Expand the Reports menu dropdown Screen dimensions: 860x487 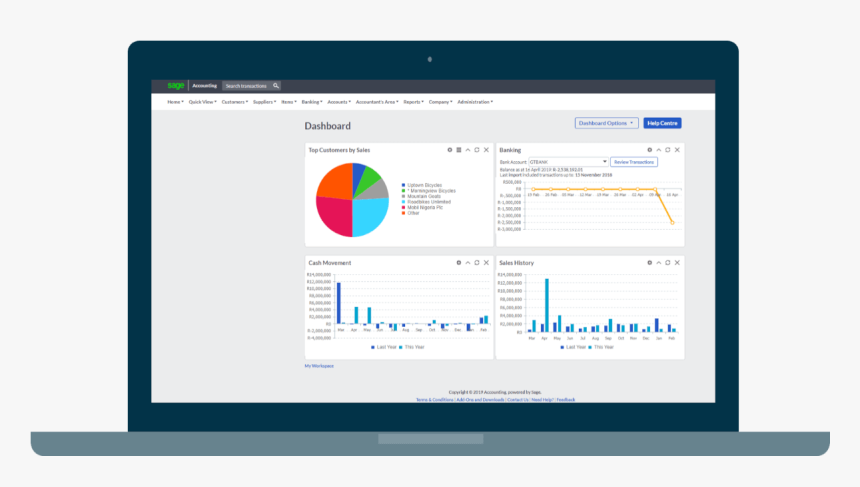pyautogui.click(x=414, y=102)
